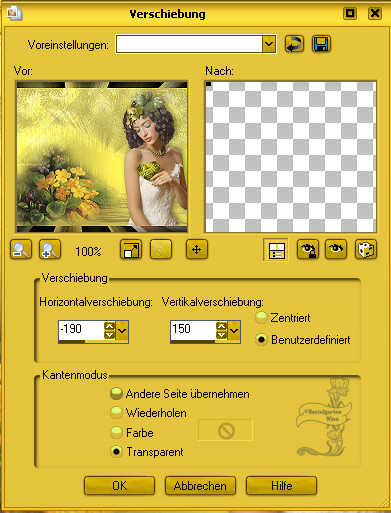Screen dimensions: 391x513
Task: Click the Vor preview image
Action: 102,157
